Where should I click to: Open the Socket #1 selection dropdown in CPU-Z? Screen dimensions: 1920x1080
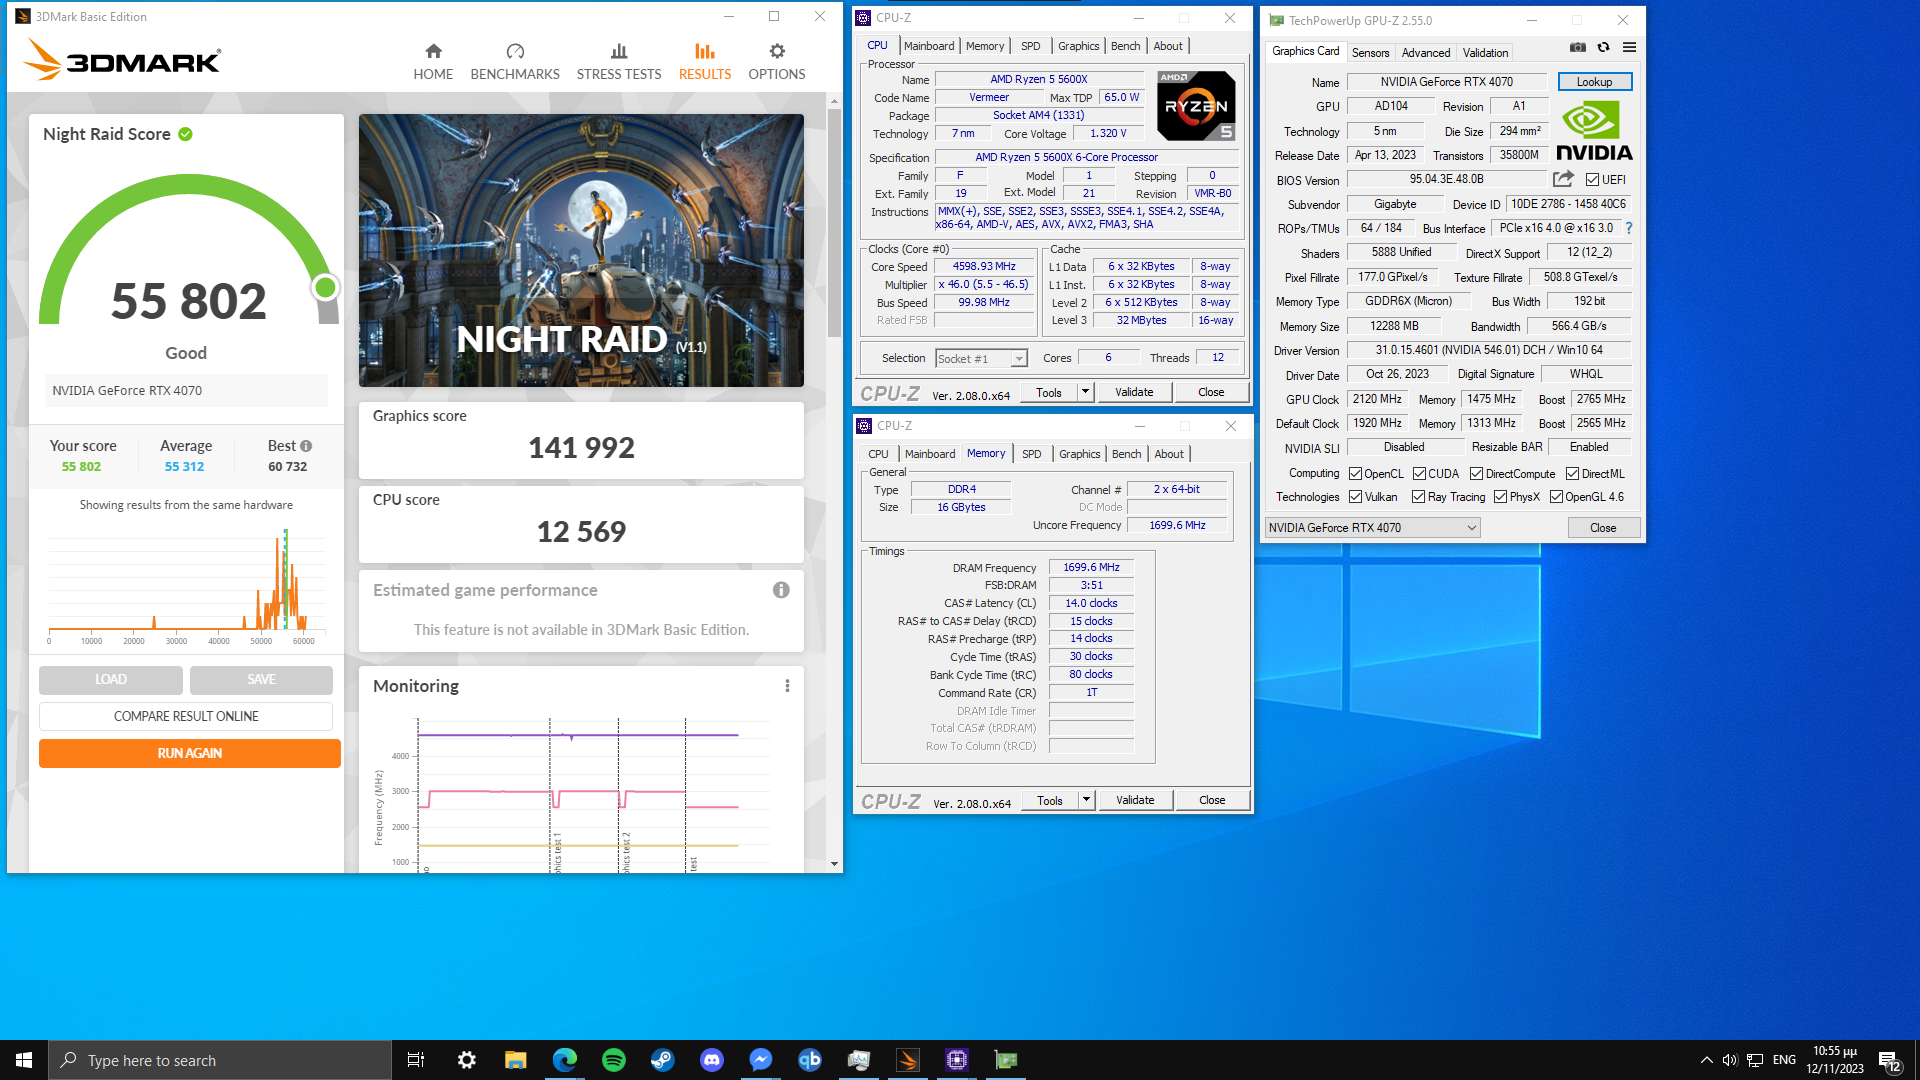click(981, 358)
